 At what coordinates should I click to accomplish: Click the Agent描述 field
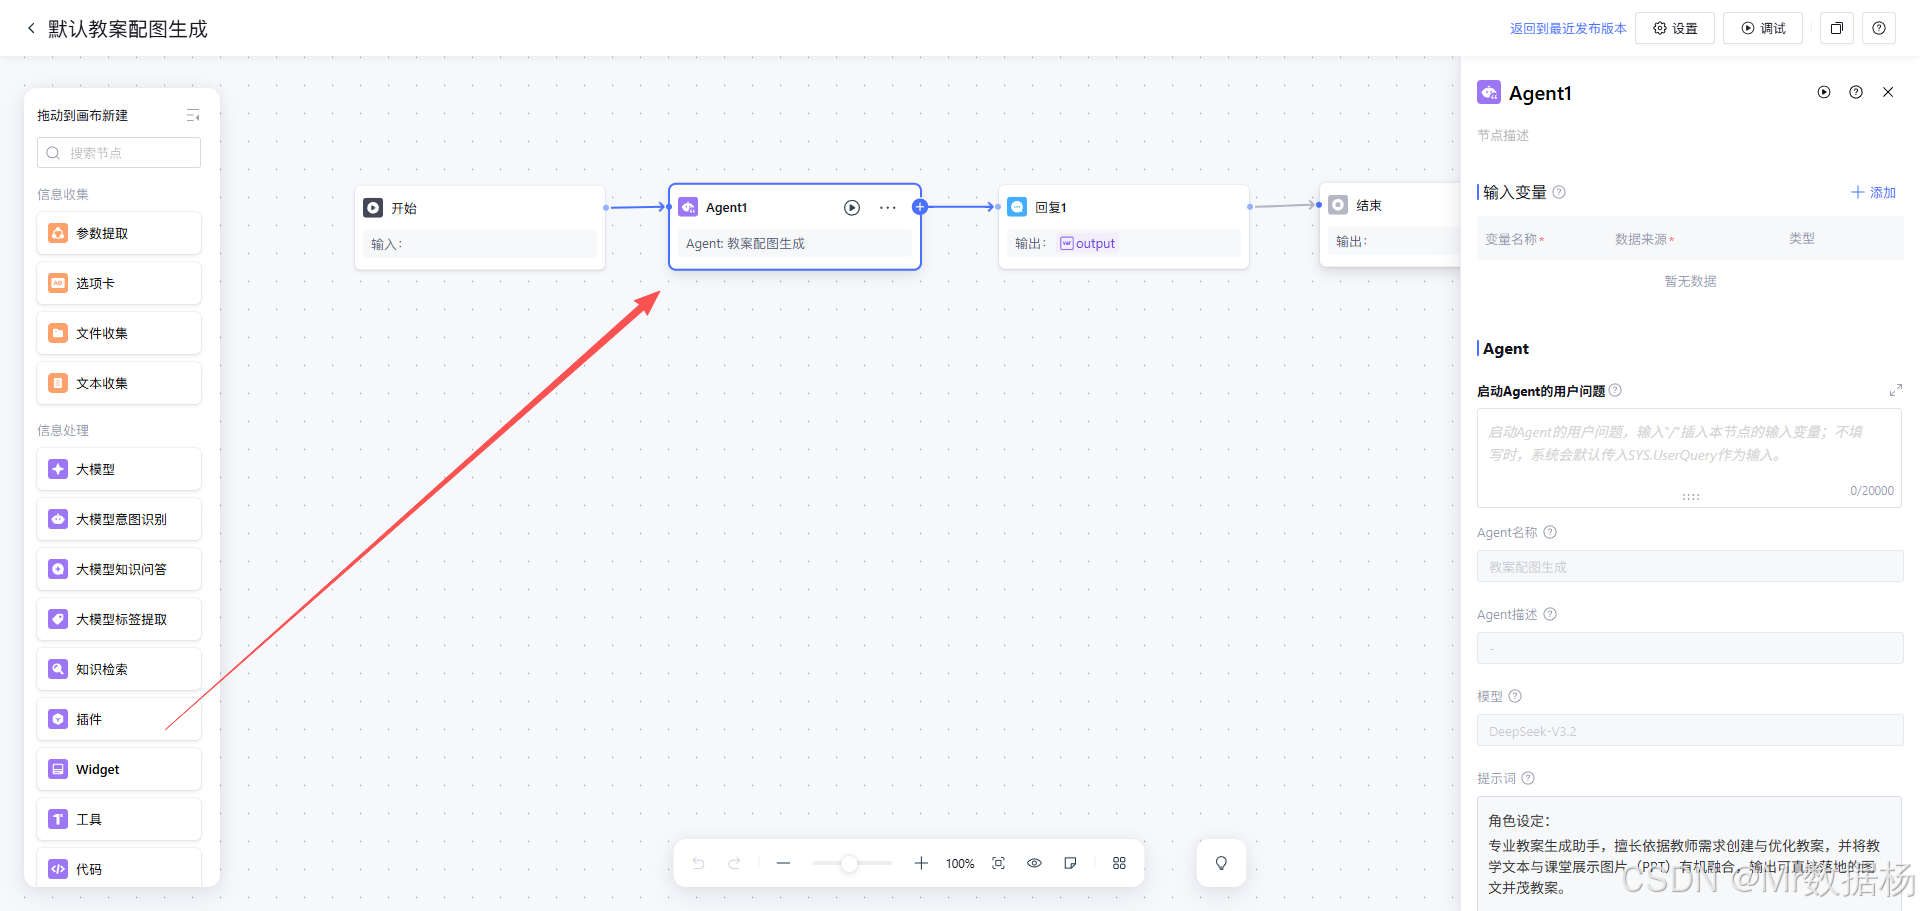(1690, 648)
